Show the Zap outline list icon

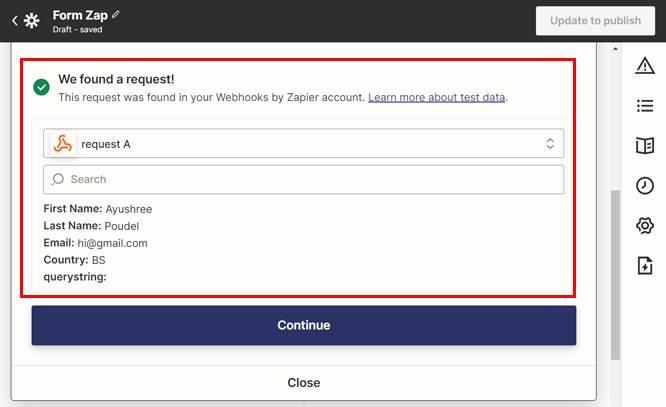645,106
